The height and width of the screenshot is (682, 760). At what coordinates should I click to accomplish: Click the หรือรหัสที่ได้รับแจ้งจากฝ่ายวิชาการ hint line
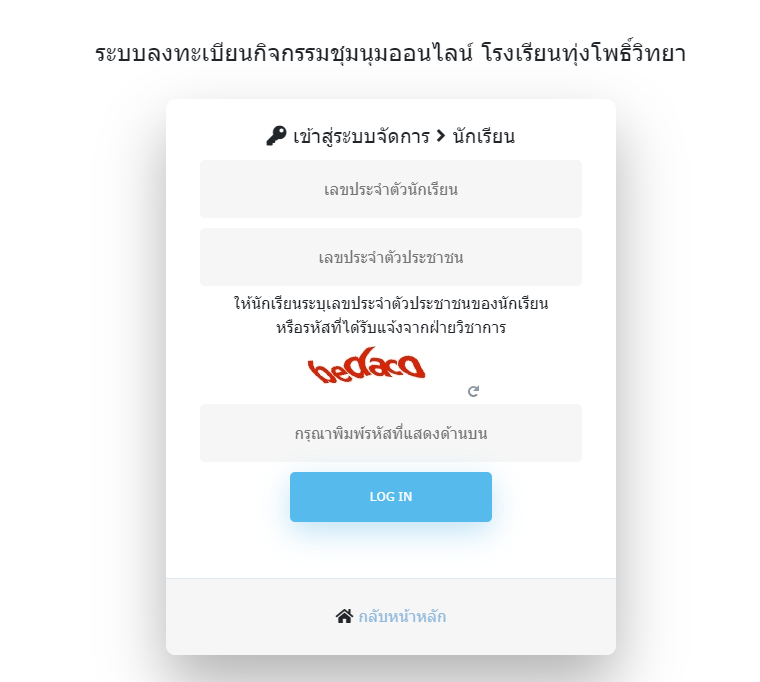391,328
